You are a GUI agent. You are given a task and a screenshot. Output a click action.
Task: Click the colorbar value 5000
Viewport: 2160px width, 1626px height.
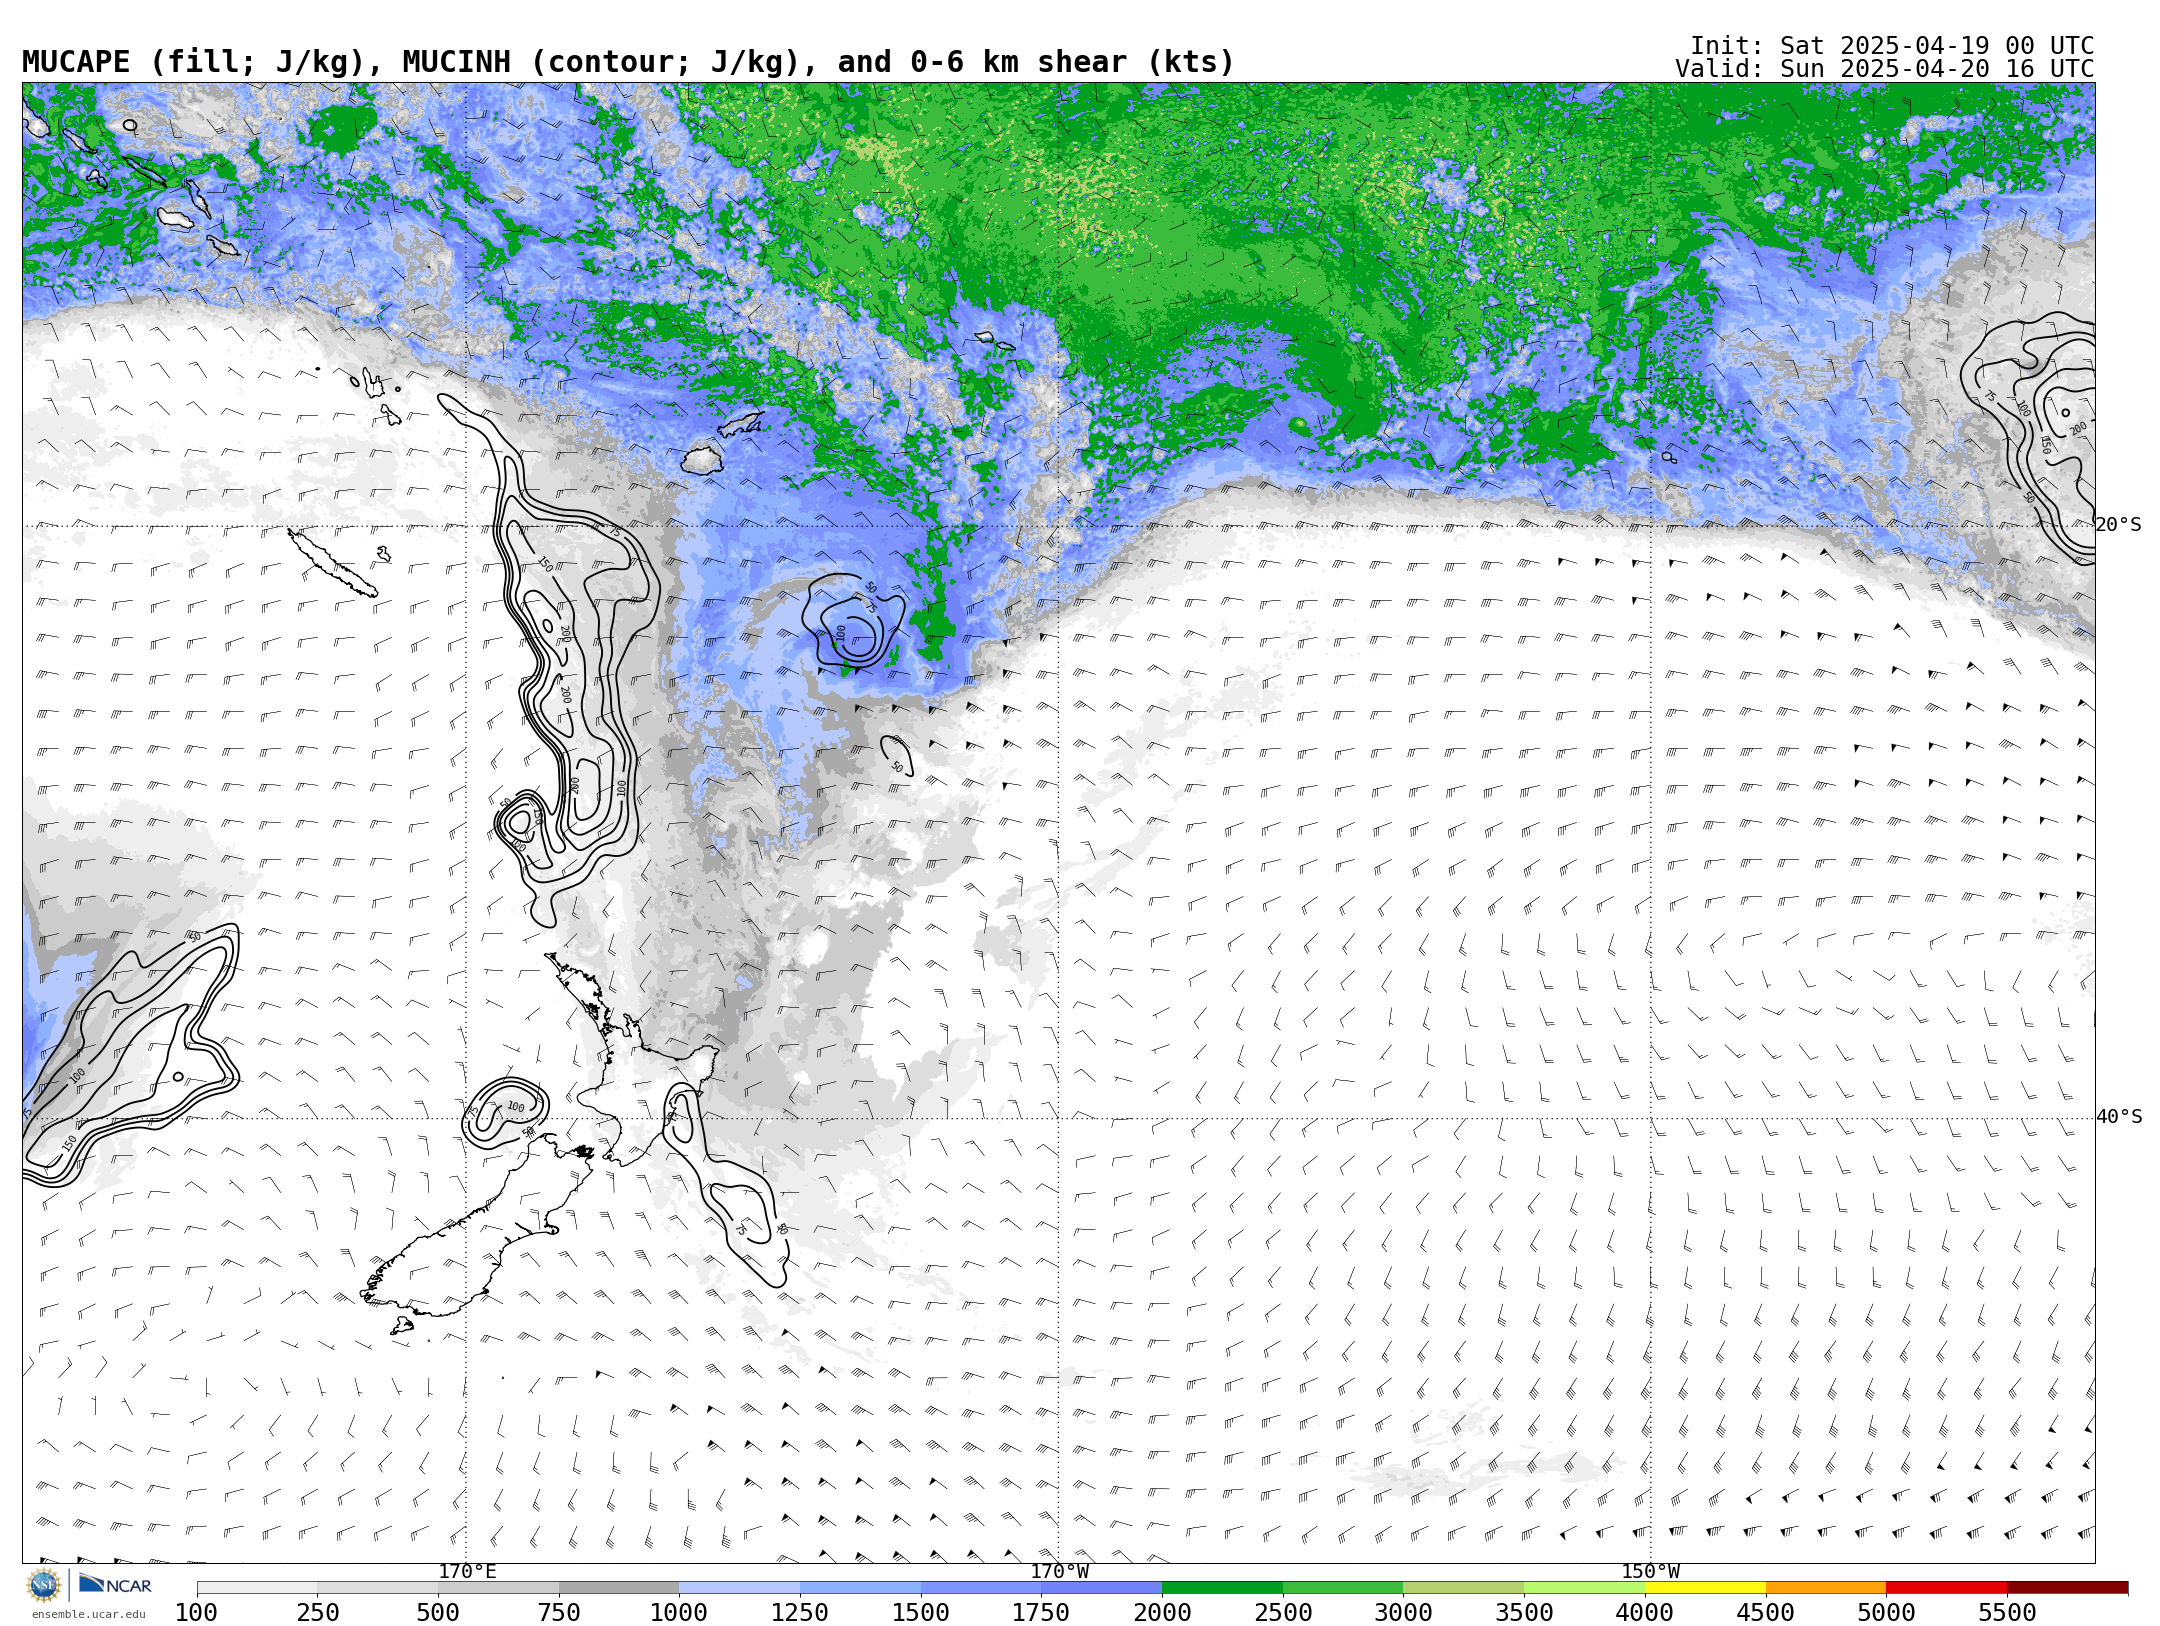[1886, 1613]
